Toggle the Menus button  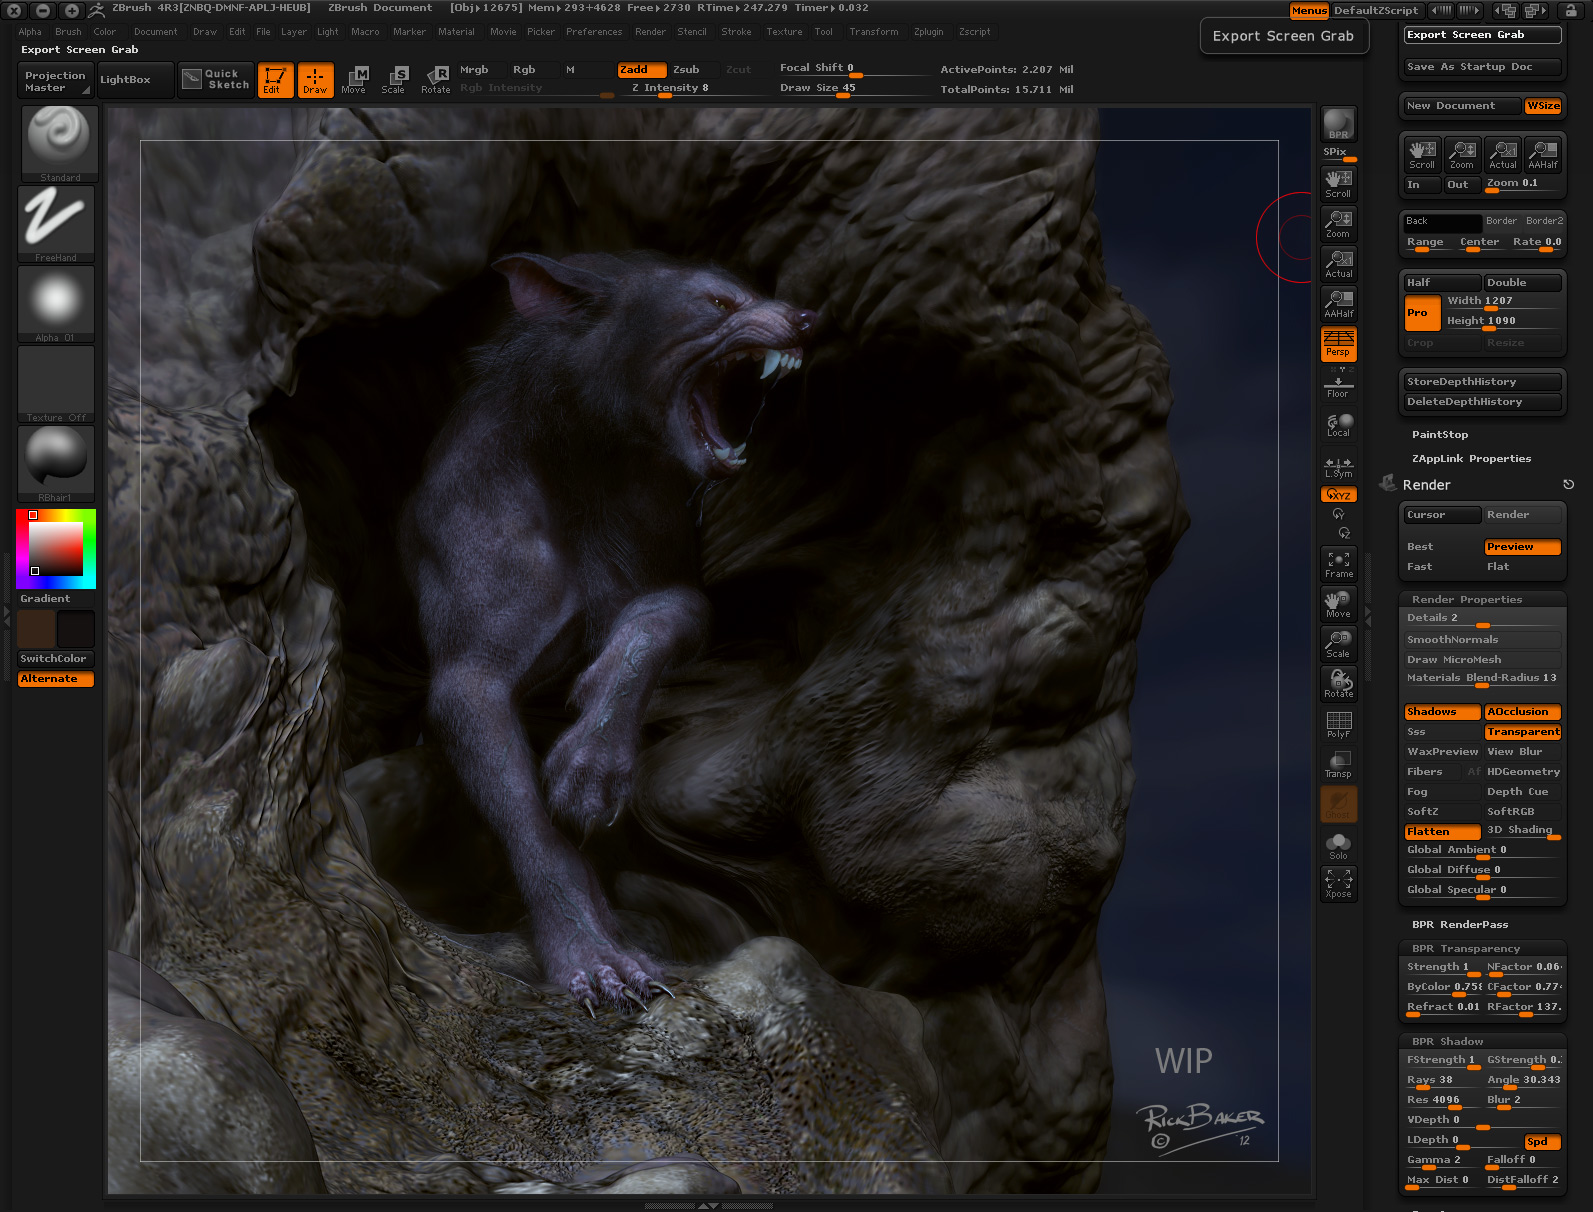pos(1309,10)
